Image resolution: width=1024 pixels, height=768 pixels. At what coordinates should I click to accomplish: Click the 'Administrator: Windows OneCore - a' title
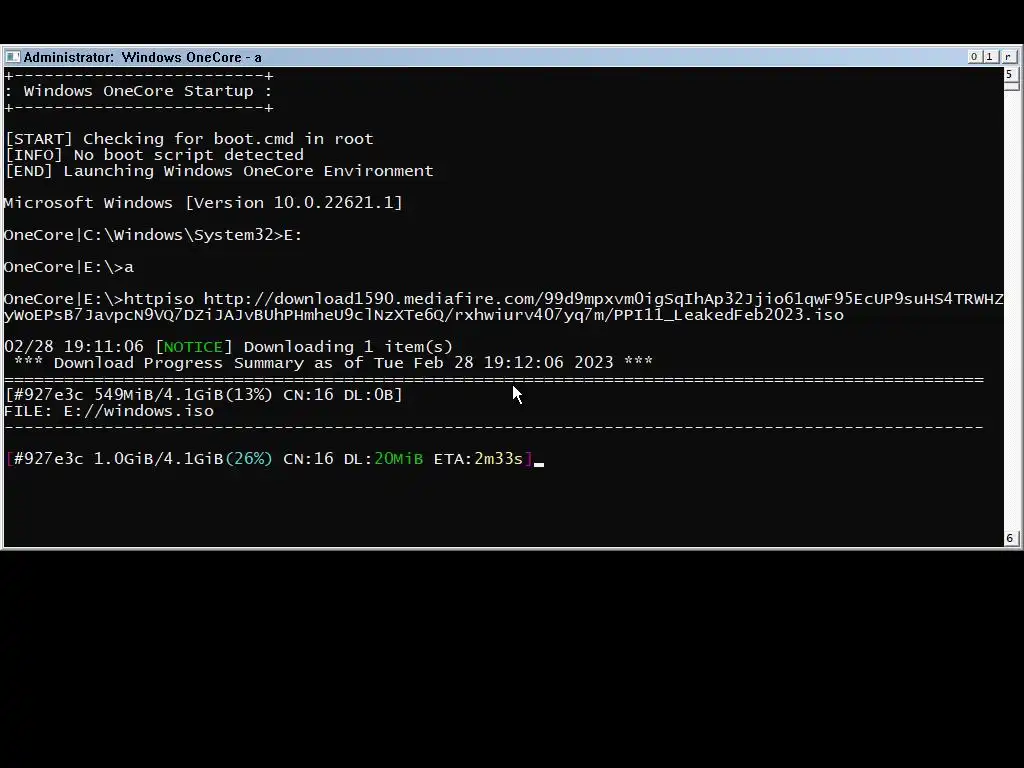pos(142,57)
